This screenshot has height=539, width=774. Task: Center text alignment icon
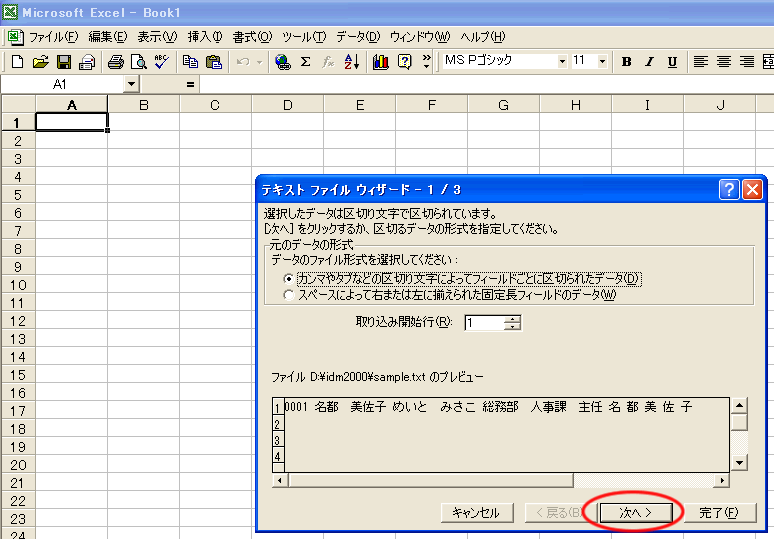[x=724, y=62]
